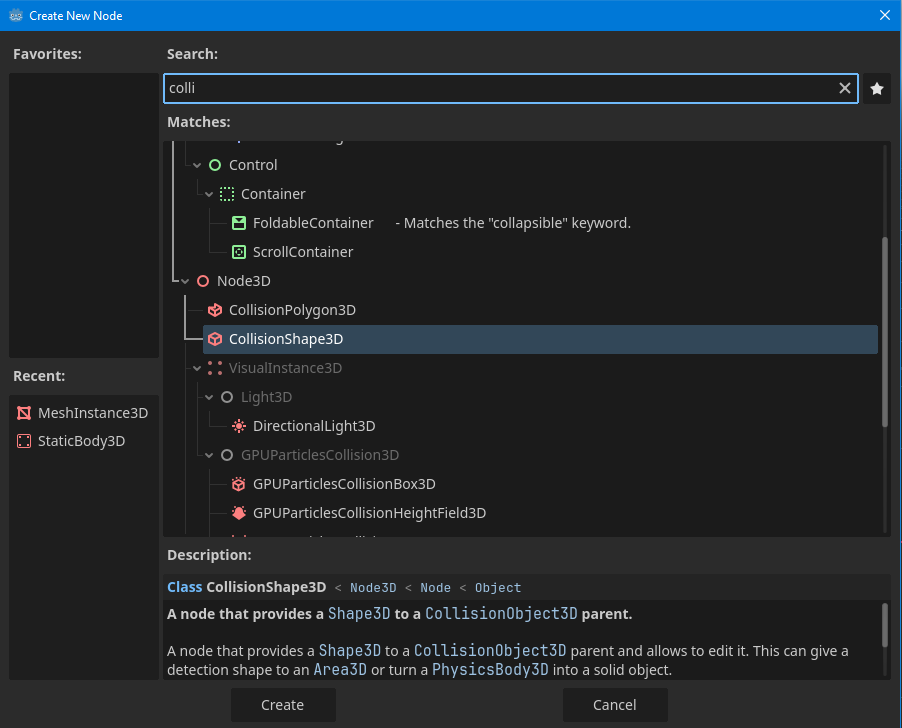The image size is (902, 728).
Task: Collapse the Container tree branch
Action: click(x=209, y=194)
